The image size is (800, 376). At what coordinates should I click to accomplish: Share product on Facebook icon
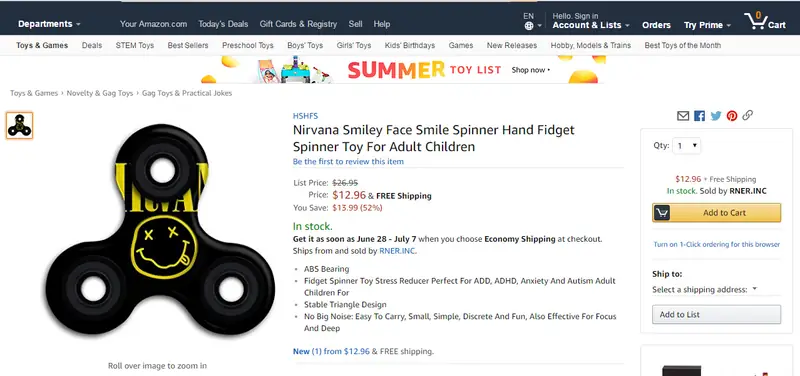pyautogui.click(x=699, y=116)
